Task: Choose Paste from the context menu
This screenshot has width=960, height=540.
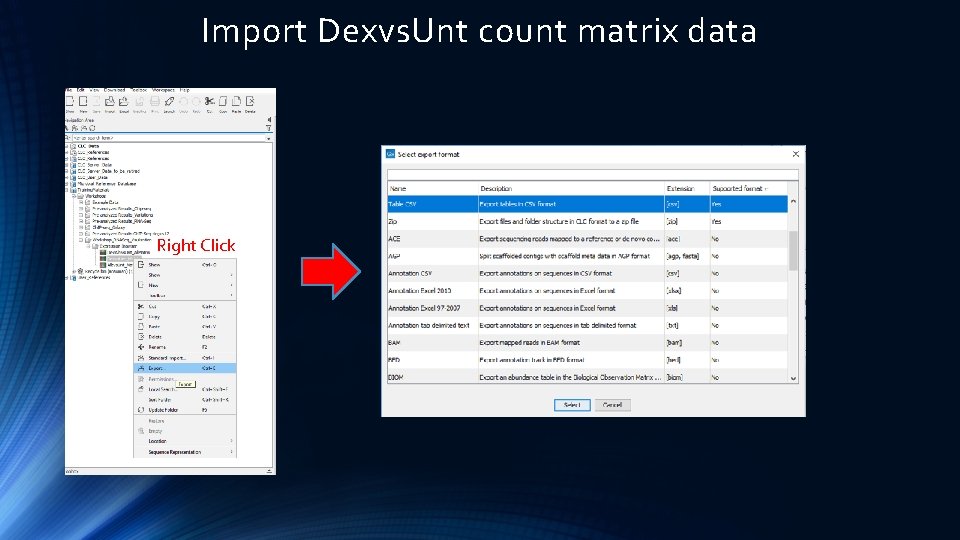Action: (x=185, y=326)
